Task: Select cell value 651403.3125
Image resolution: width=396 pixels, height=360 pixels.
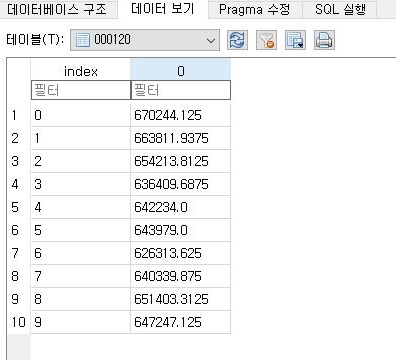Action: coord(180,299)
